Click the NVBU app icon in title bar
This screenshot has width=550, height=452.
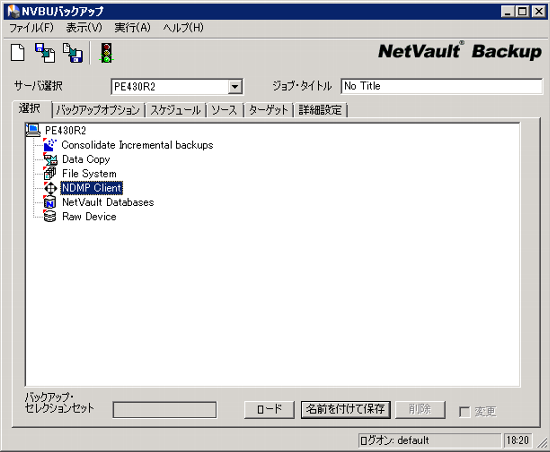tap(13, 11)
